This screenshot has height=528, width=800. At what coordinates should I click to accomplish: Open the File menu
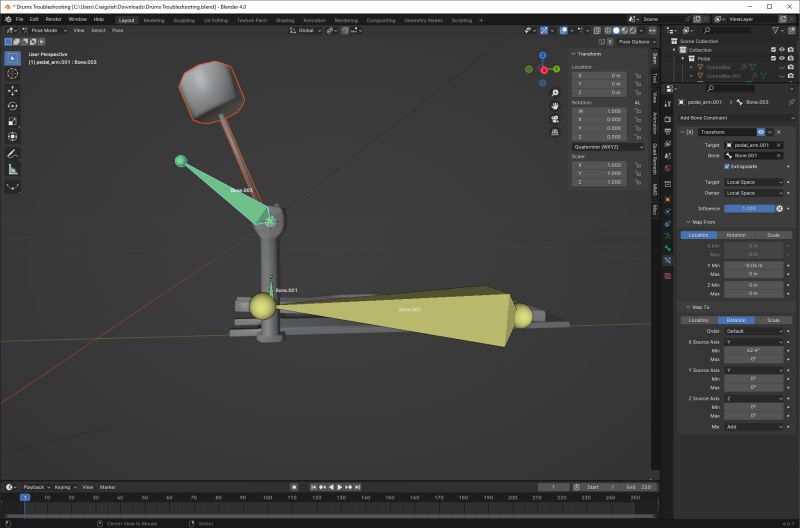(19, 19)
